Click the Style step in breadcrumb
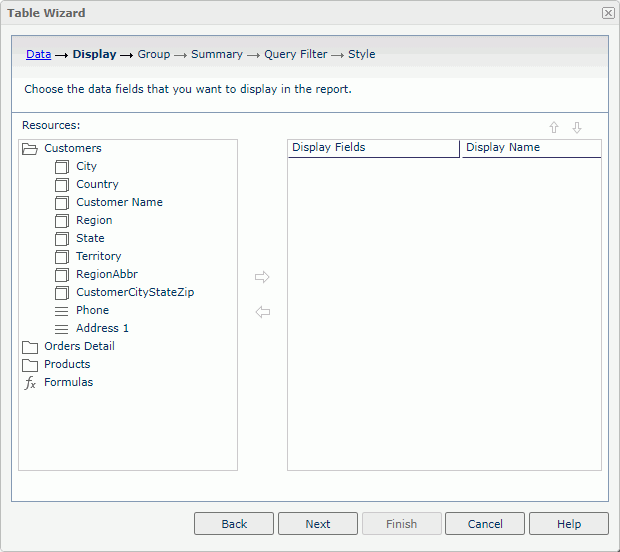This screenshot has width=620, height=552. (x=361, y=54)
